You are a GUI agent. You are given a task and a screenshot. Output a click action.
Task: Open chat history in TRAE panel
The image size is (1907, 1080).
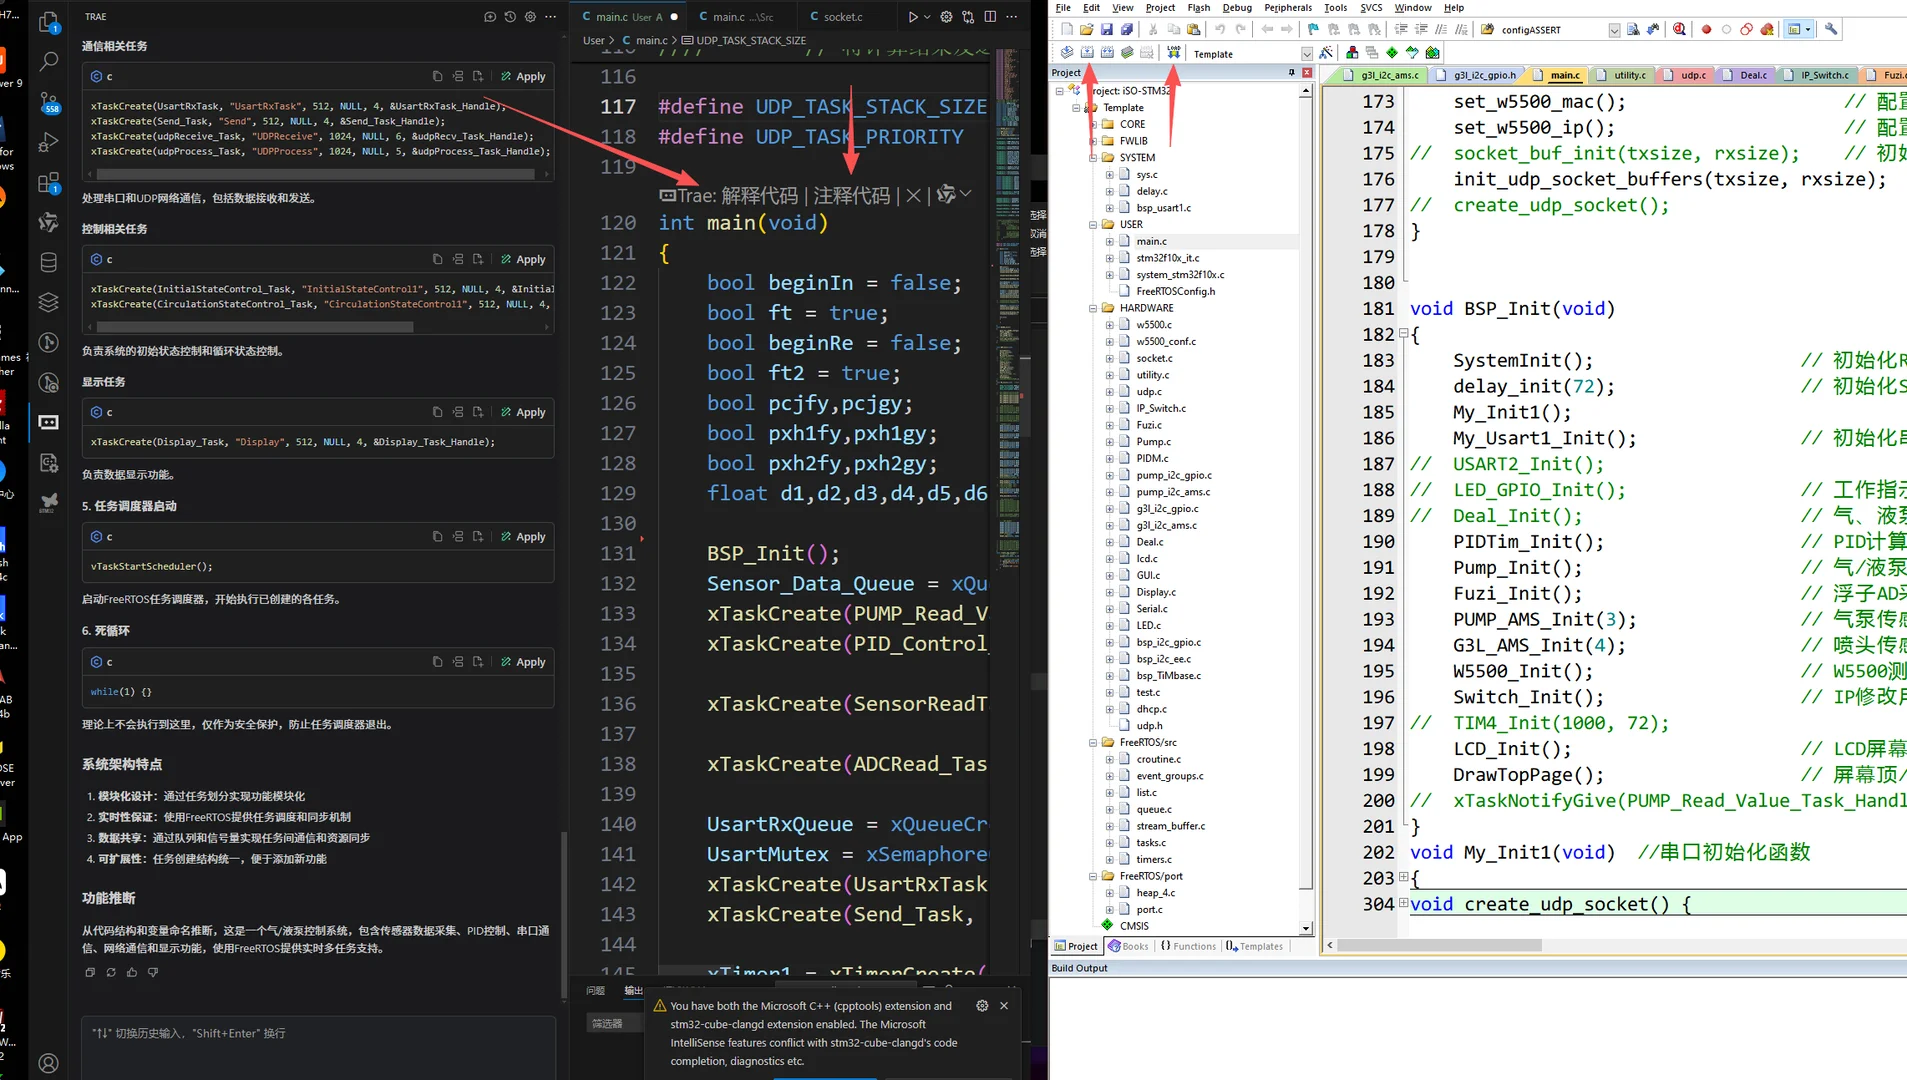tap(510, 17)
